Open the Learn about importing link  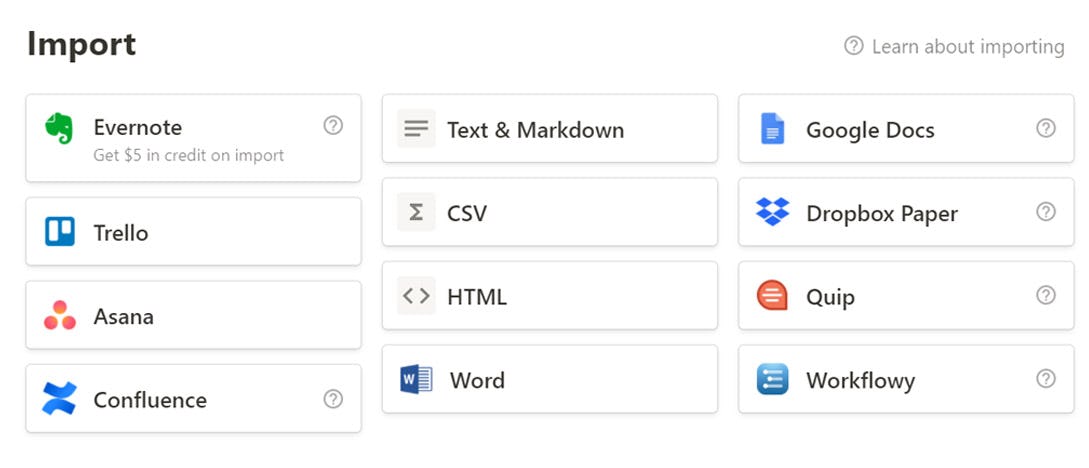coord(966,46)
